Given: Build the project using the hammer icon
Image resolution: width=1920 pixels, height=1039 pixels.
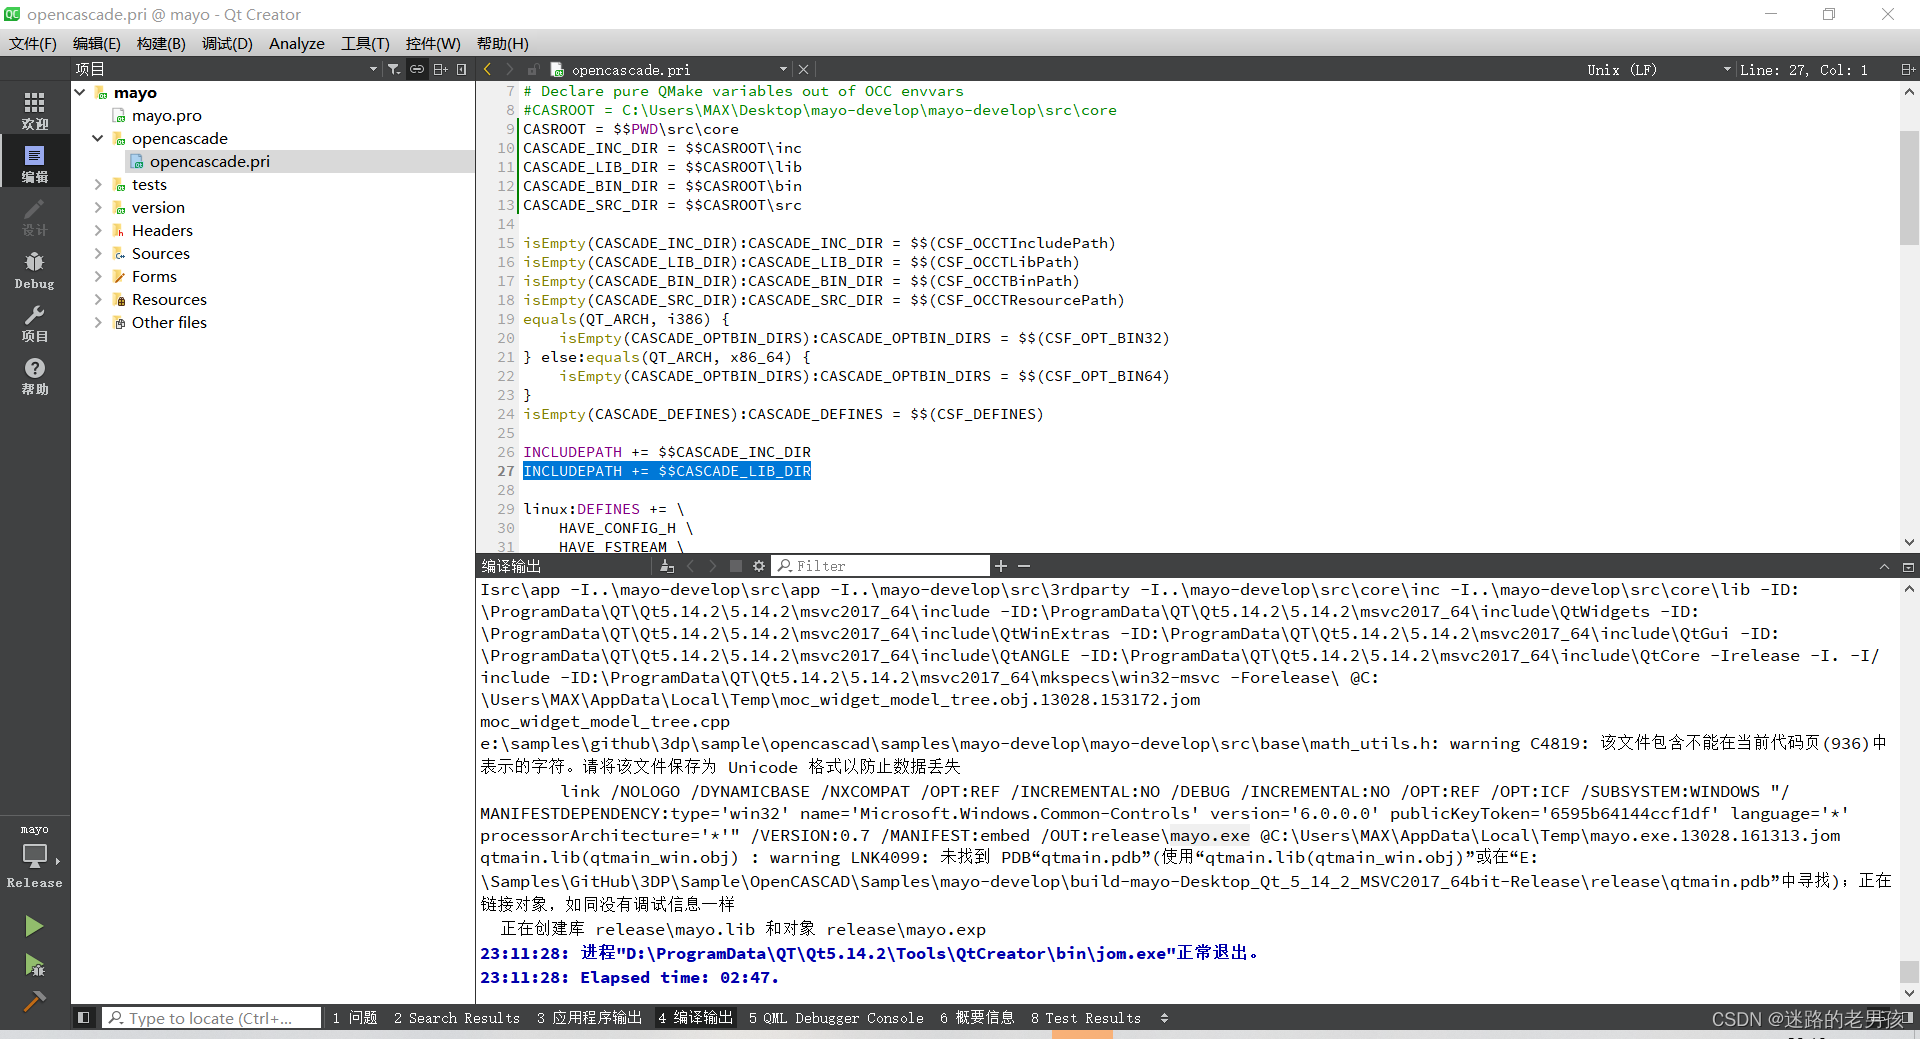Looking at the screenshot, I should click(x=34, y=1000).
